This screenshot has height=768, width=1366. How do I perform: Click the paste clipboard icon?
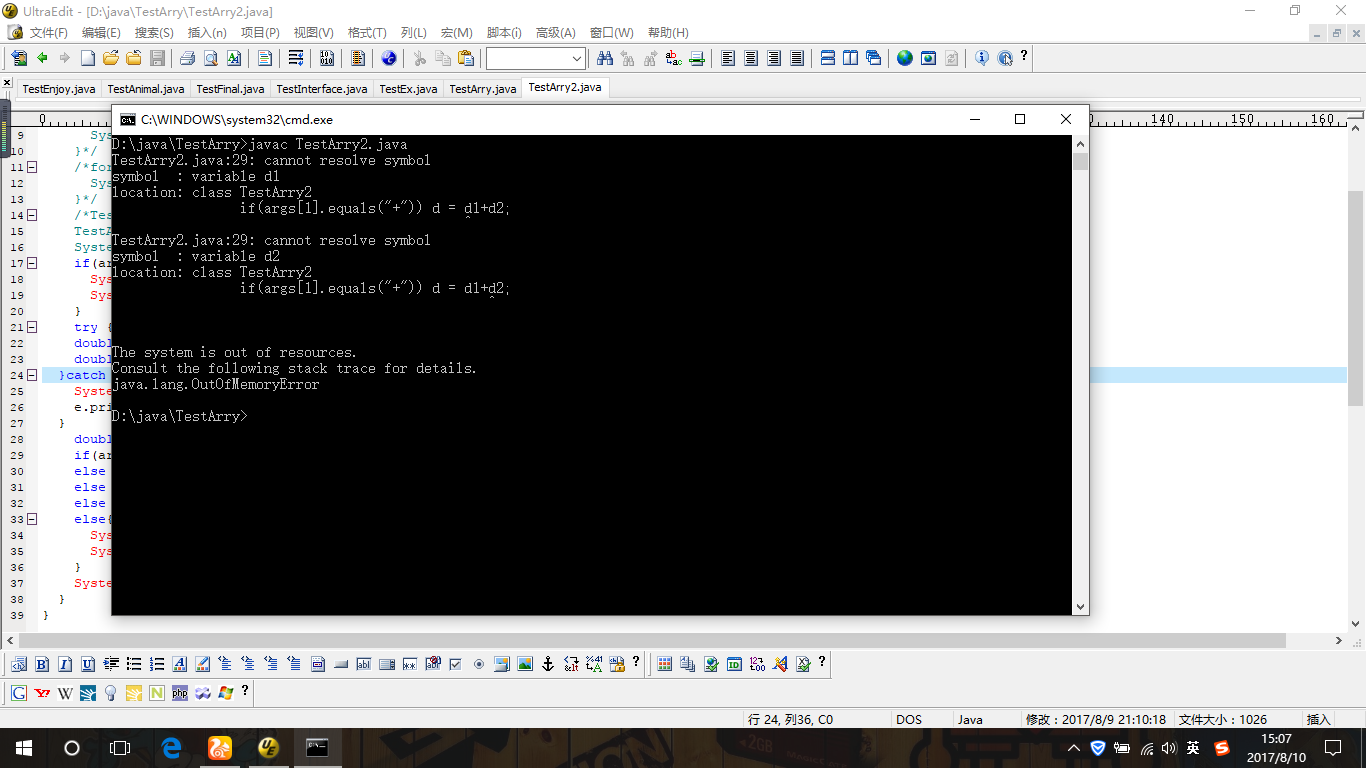tap(466, 58)
